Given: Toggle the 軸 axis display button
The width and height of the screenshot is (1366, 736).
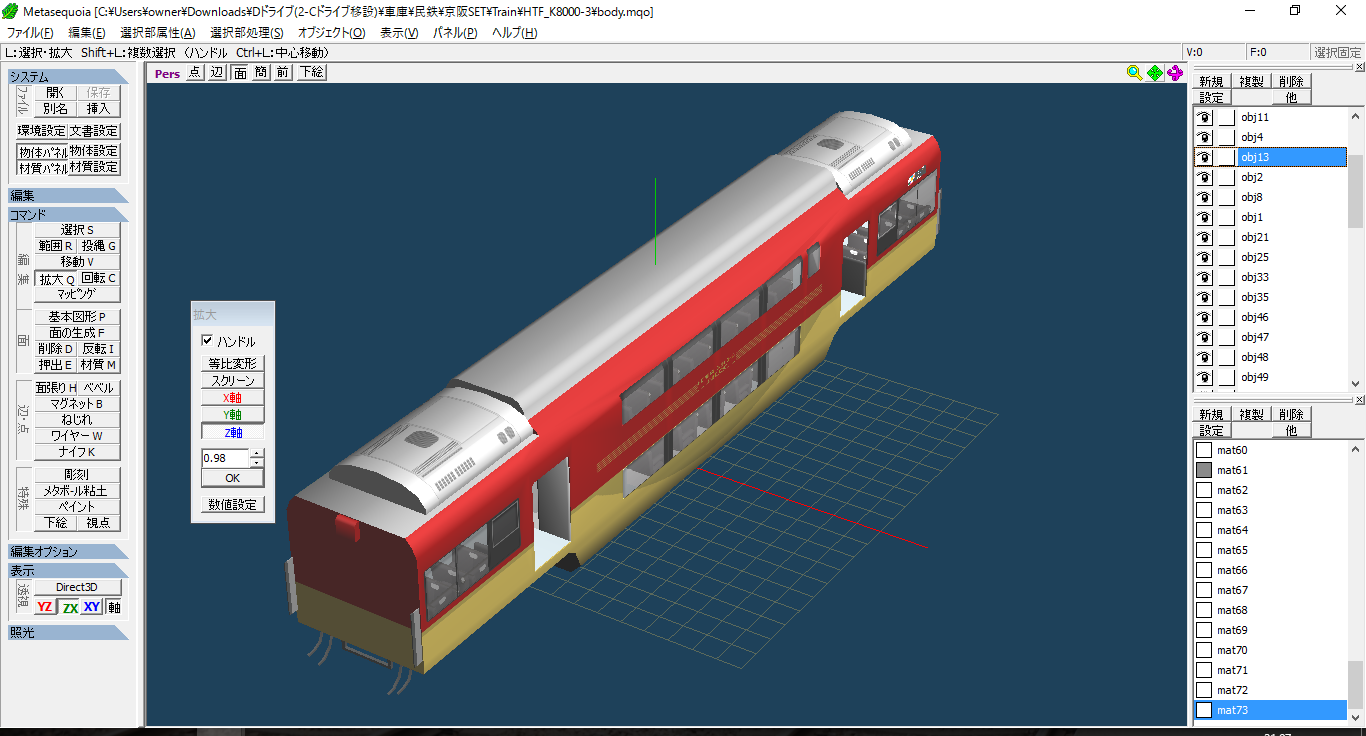Looking at the screenshot, I should pos(114,607).
